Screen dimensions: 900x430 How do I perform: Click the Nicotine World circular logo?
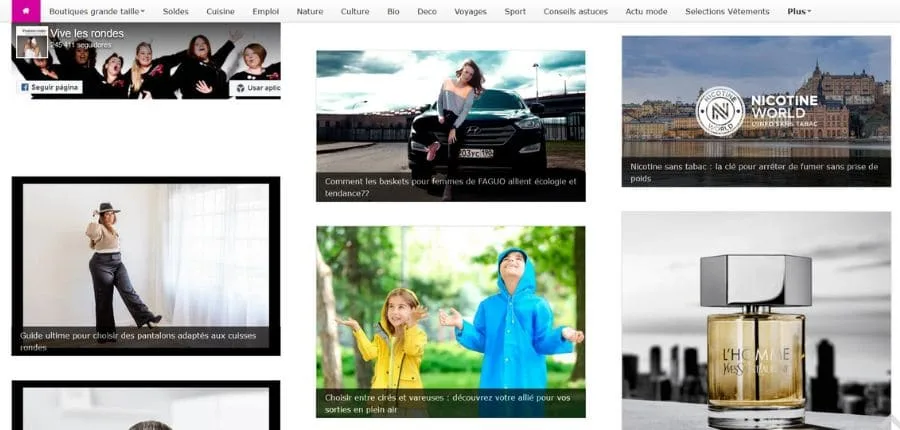720,110
